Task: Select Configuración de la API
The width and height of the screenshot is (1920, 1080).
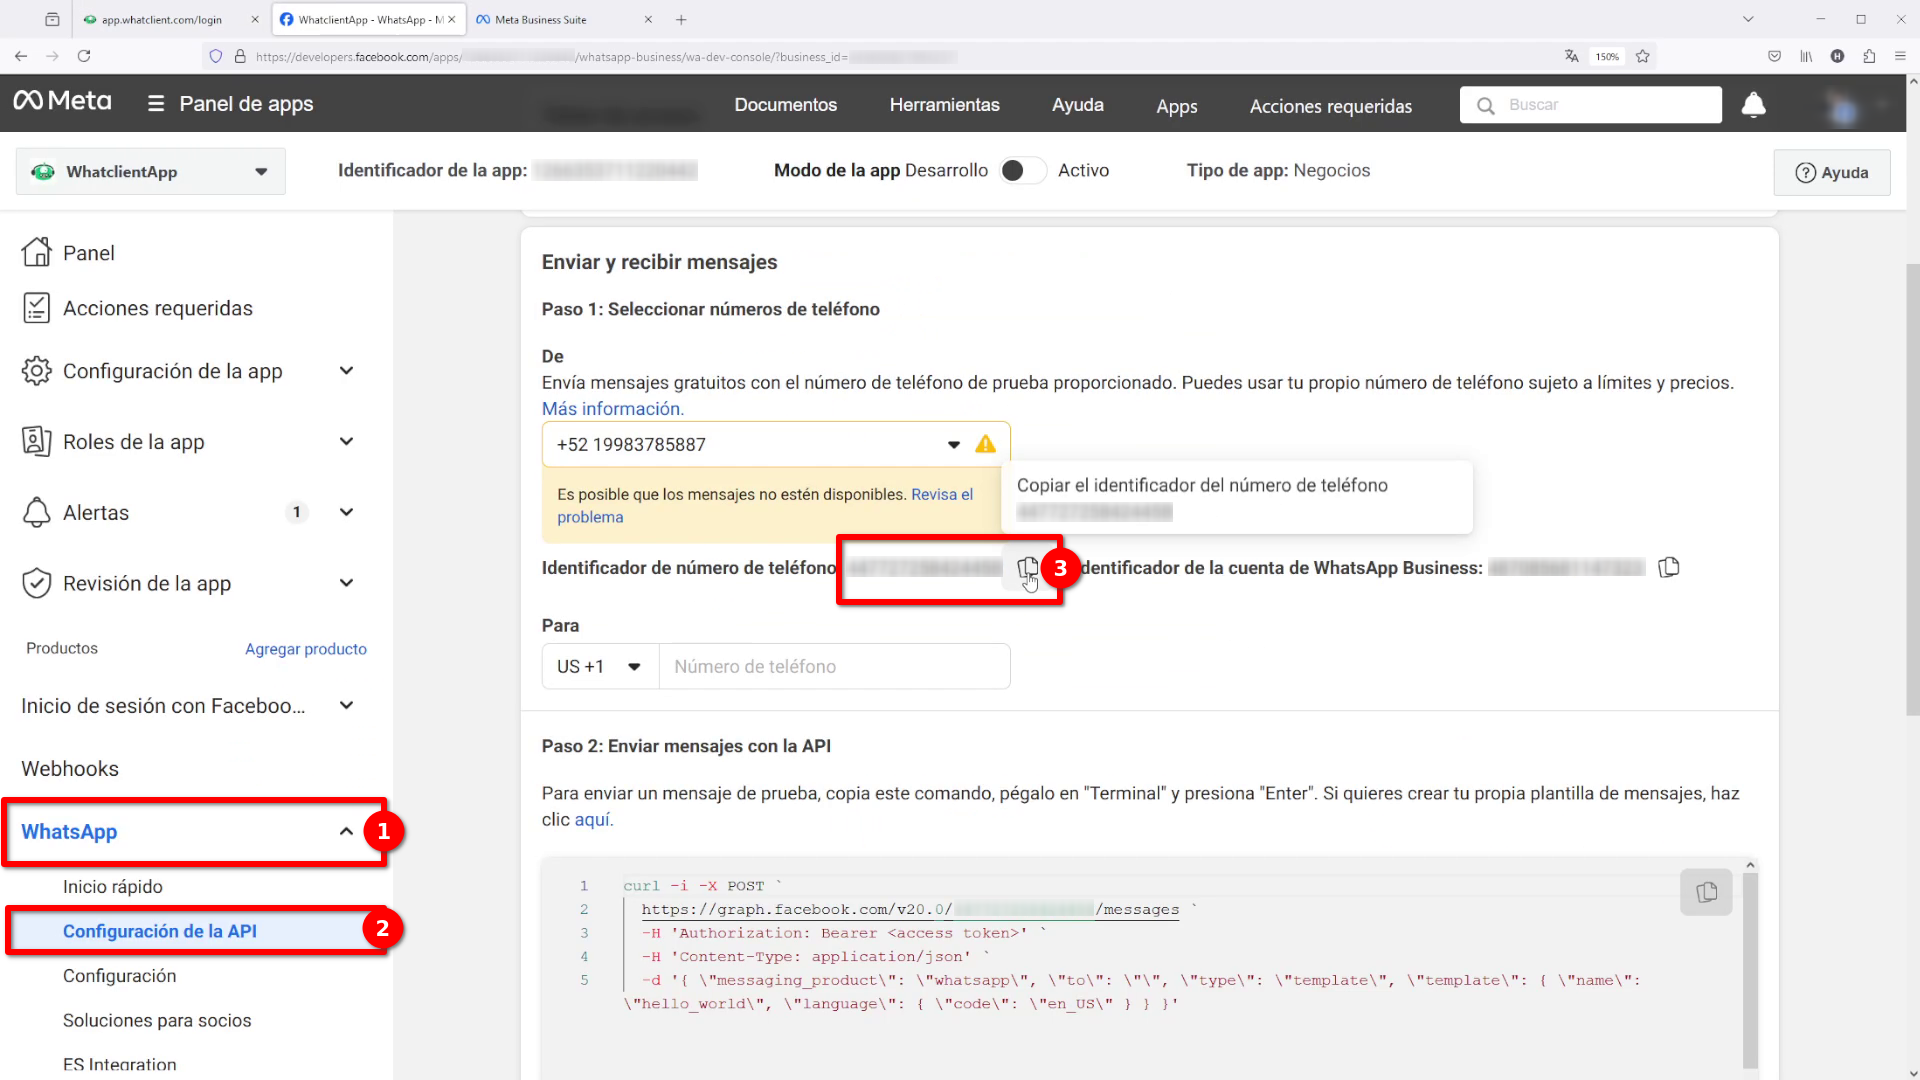Action: tap(160, 931)
